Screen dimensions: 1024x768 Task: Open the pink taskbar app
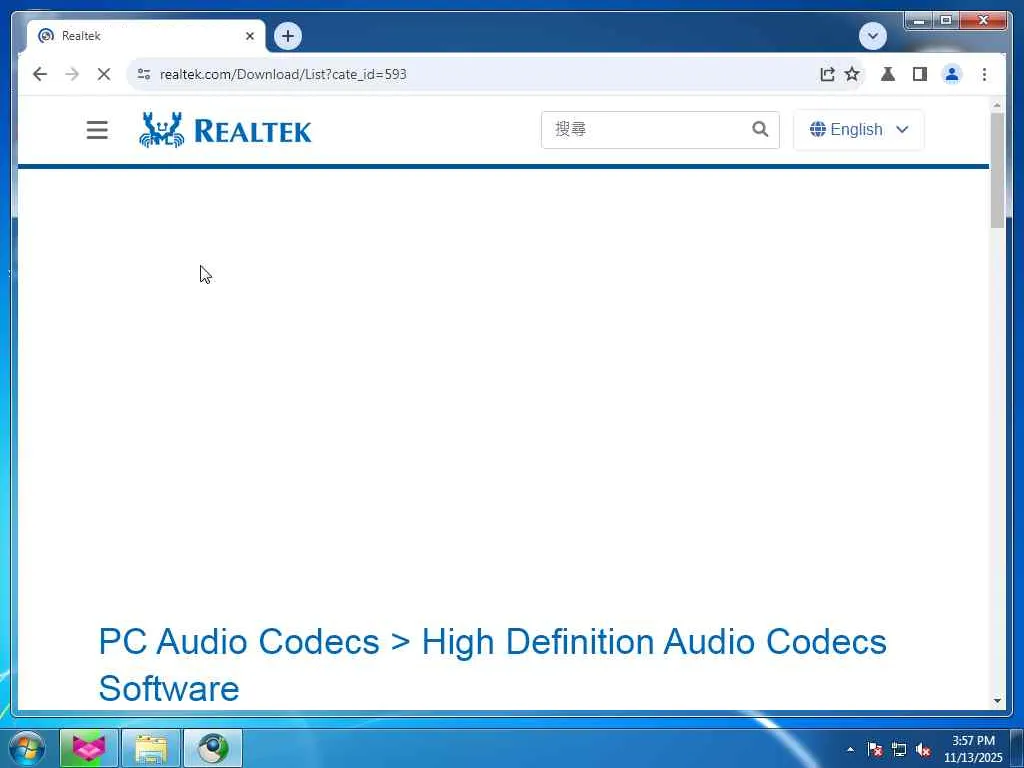[x=89, y=748]
